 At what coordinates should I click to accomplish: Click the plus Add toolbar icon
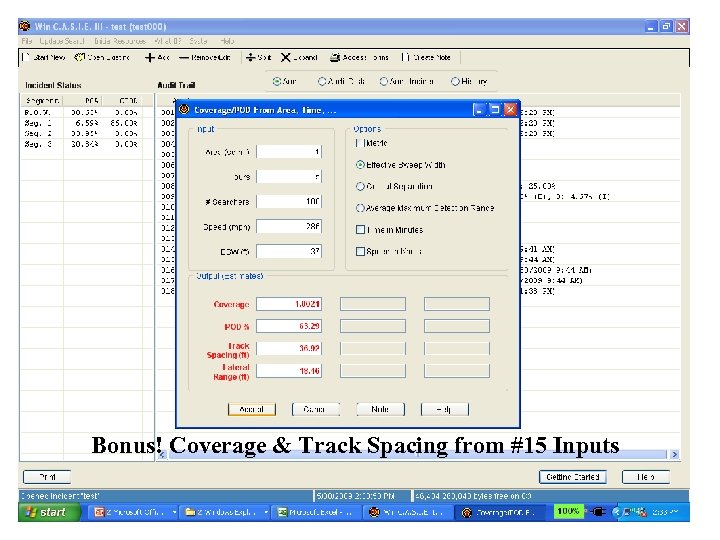tap(150, 57)
